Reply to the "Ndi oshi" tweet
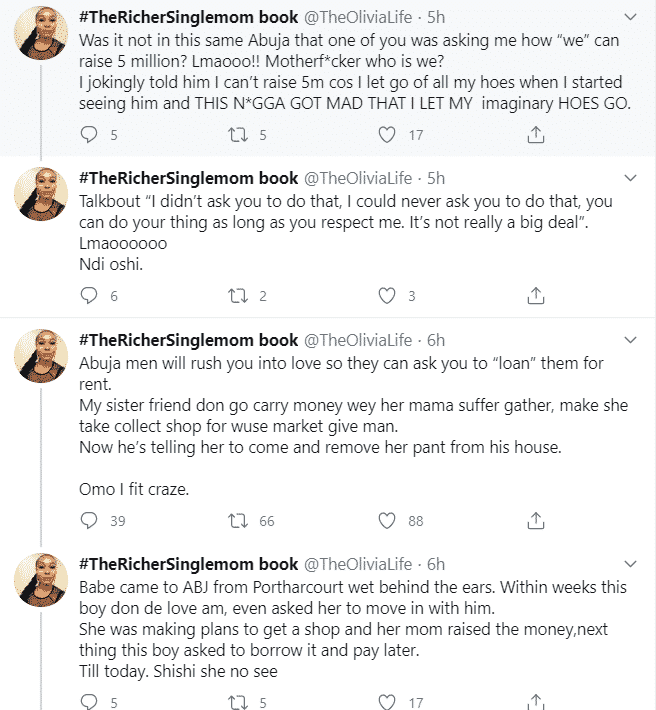Viewport: 656px width, 710px height. pyautogui.click(x=89, y=295)
